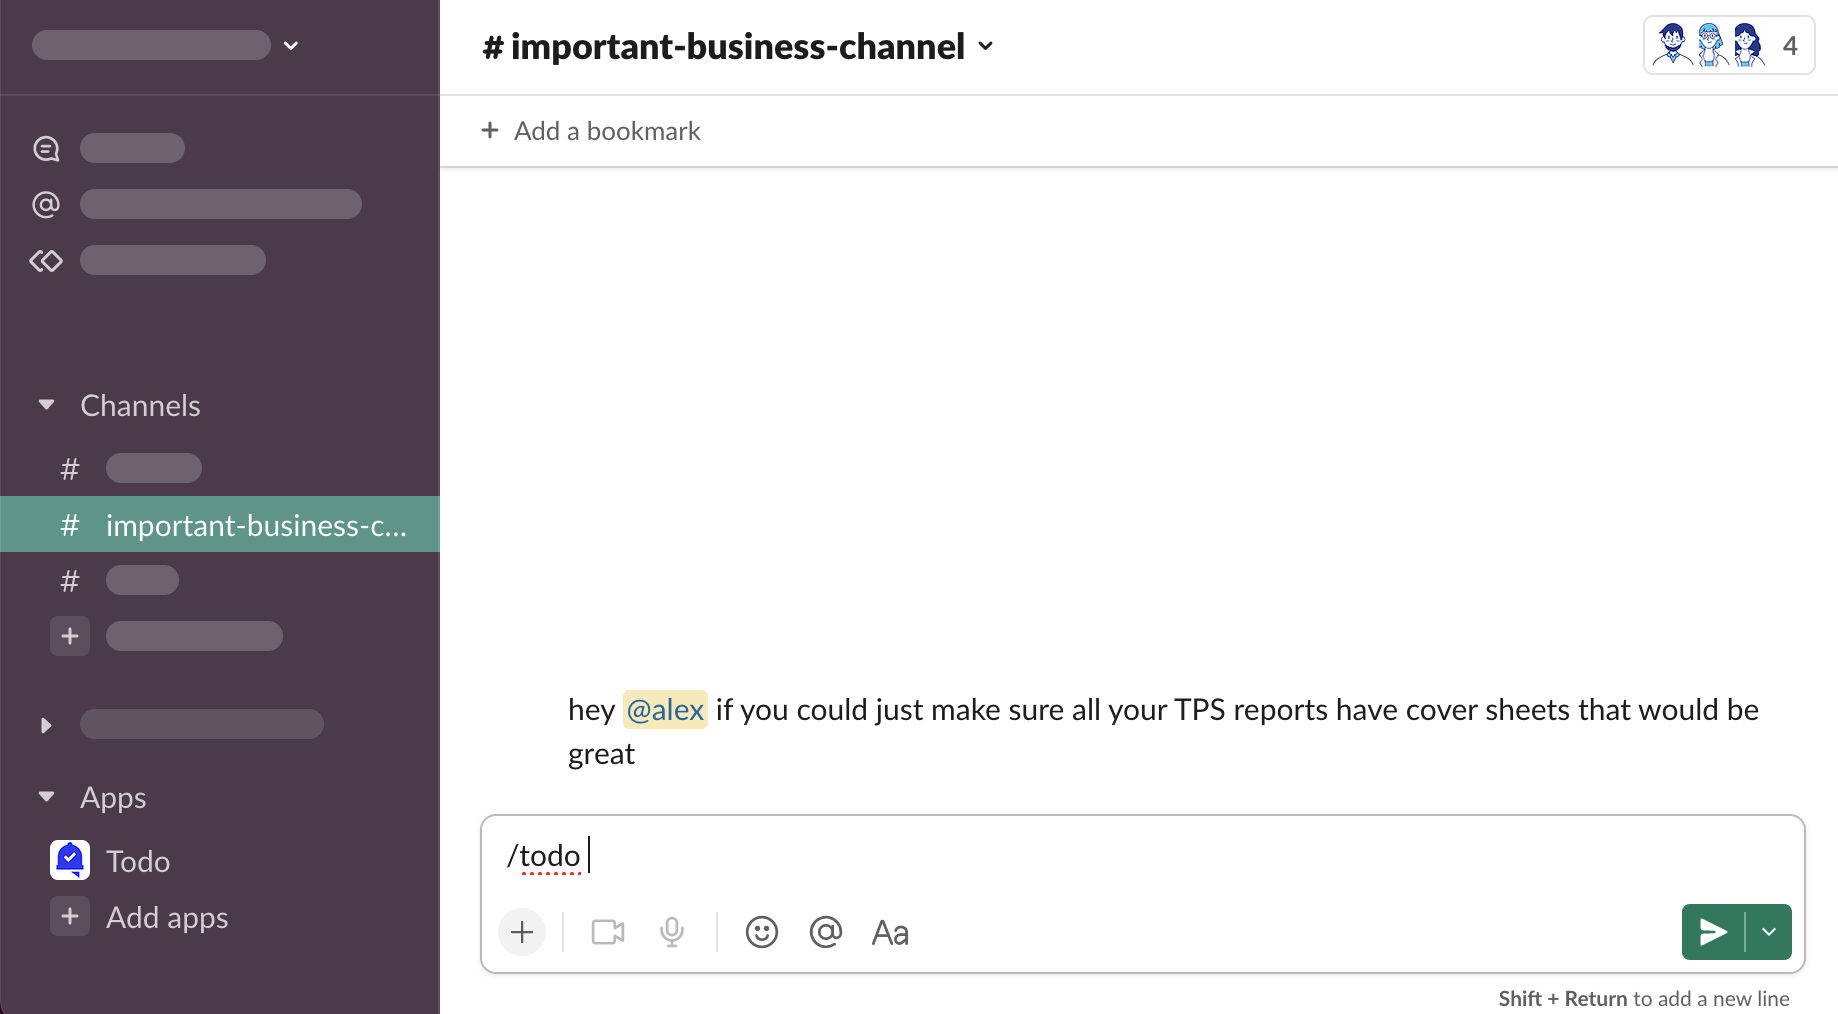Click the Add apps sidebar item
1838x1014 pixels.
[166, 917]
